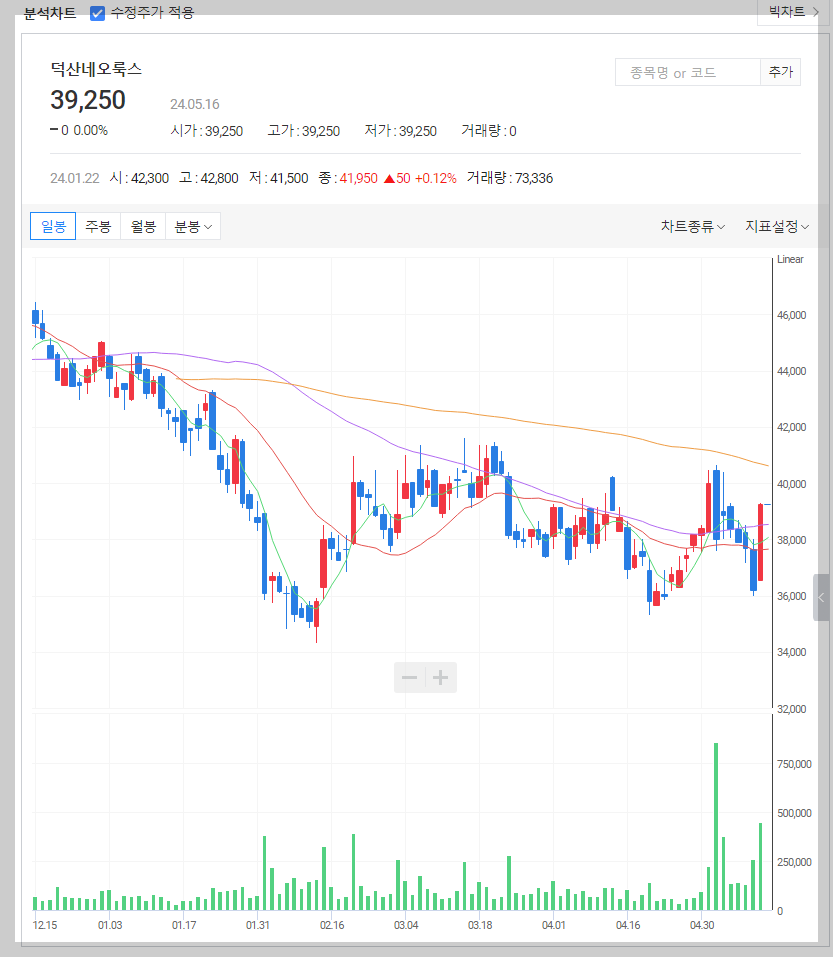The height and width of the screenshot is (957, 833).
Task: Click the 44,000 price axis label
Action: 792,371
